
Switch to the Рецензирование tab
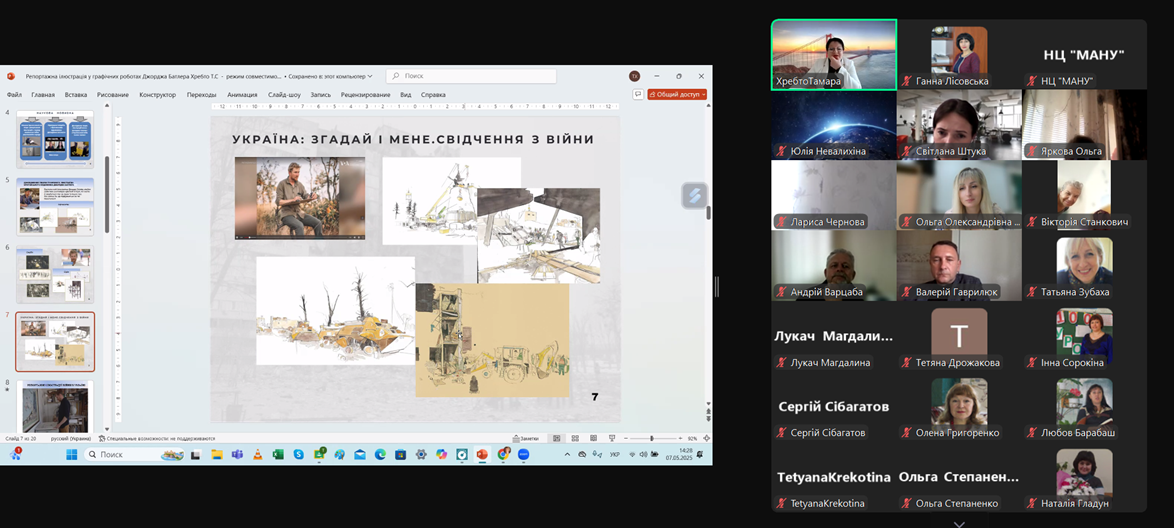tap(365, 95)
